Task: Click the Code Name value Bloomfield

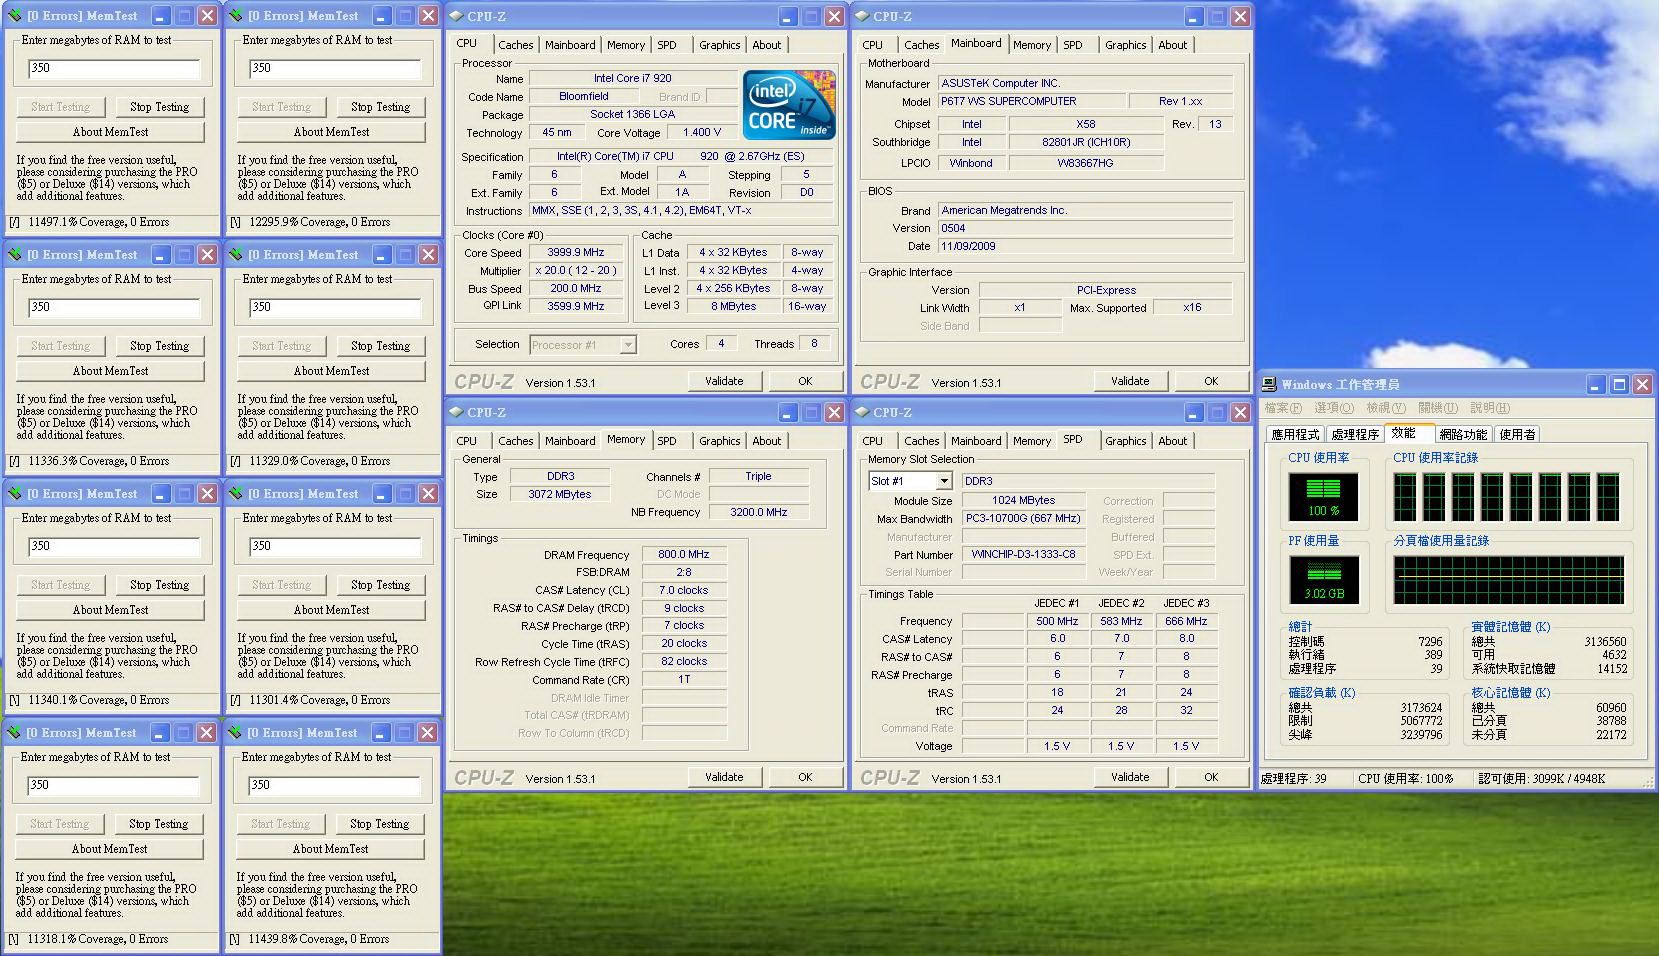Action: (x=584, y=97)
